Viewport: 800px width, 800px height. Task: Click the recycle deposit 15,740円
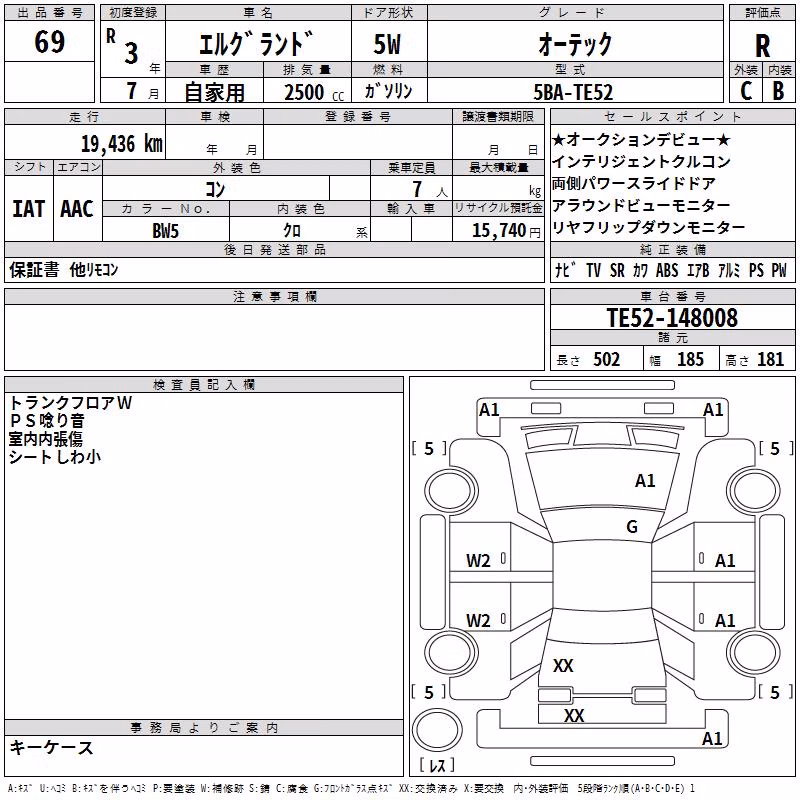[506, 231]
